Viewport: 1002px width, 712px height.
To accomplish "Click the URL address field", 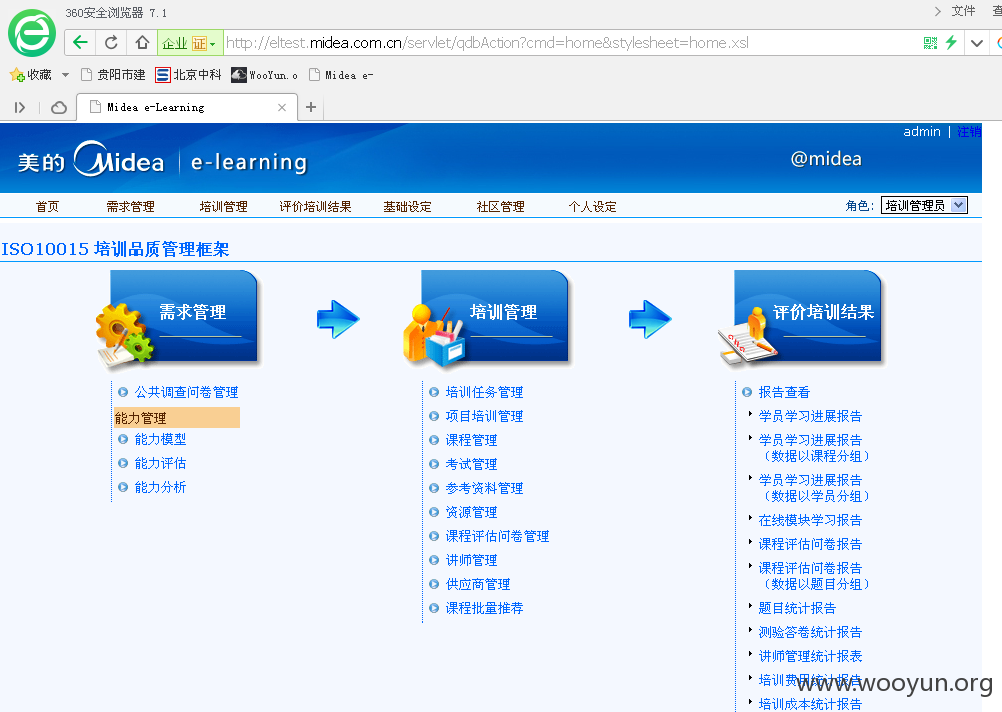I will pos(569,43).
